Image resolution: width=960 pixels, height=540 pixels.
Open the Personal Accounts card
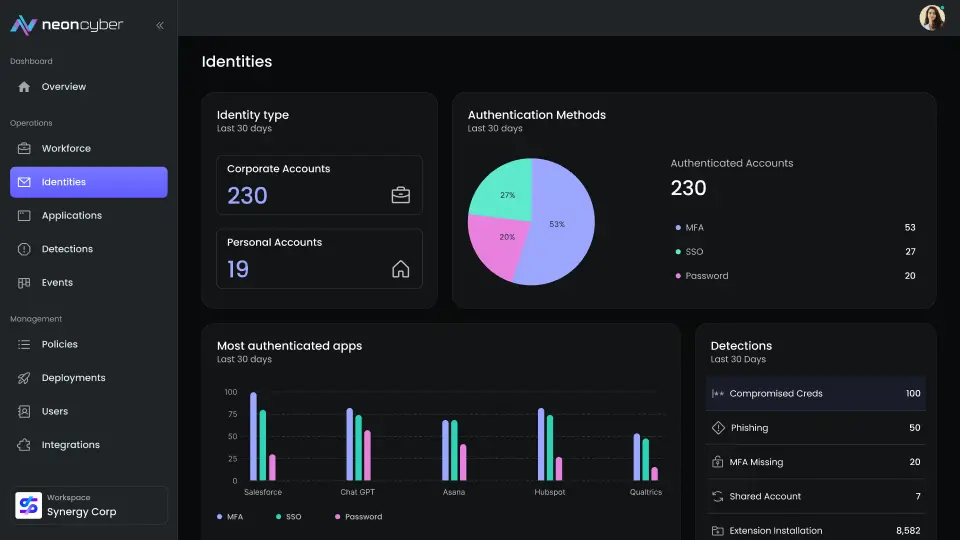click(x=319, y=259)
